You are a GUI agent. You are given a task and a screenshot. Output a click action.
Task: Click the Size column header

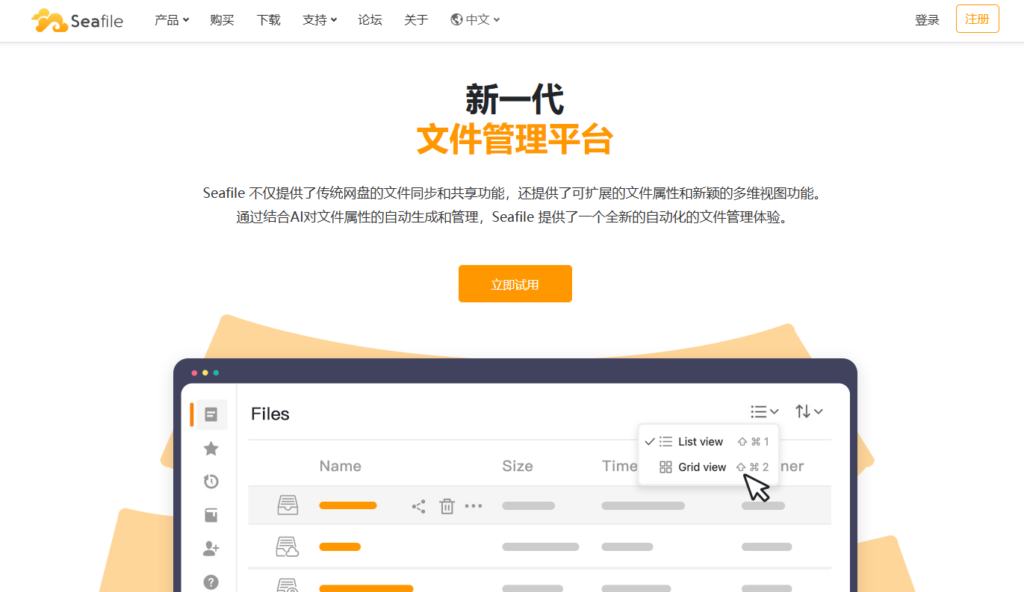[517, 466]
